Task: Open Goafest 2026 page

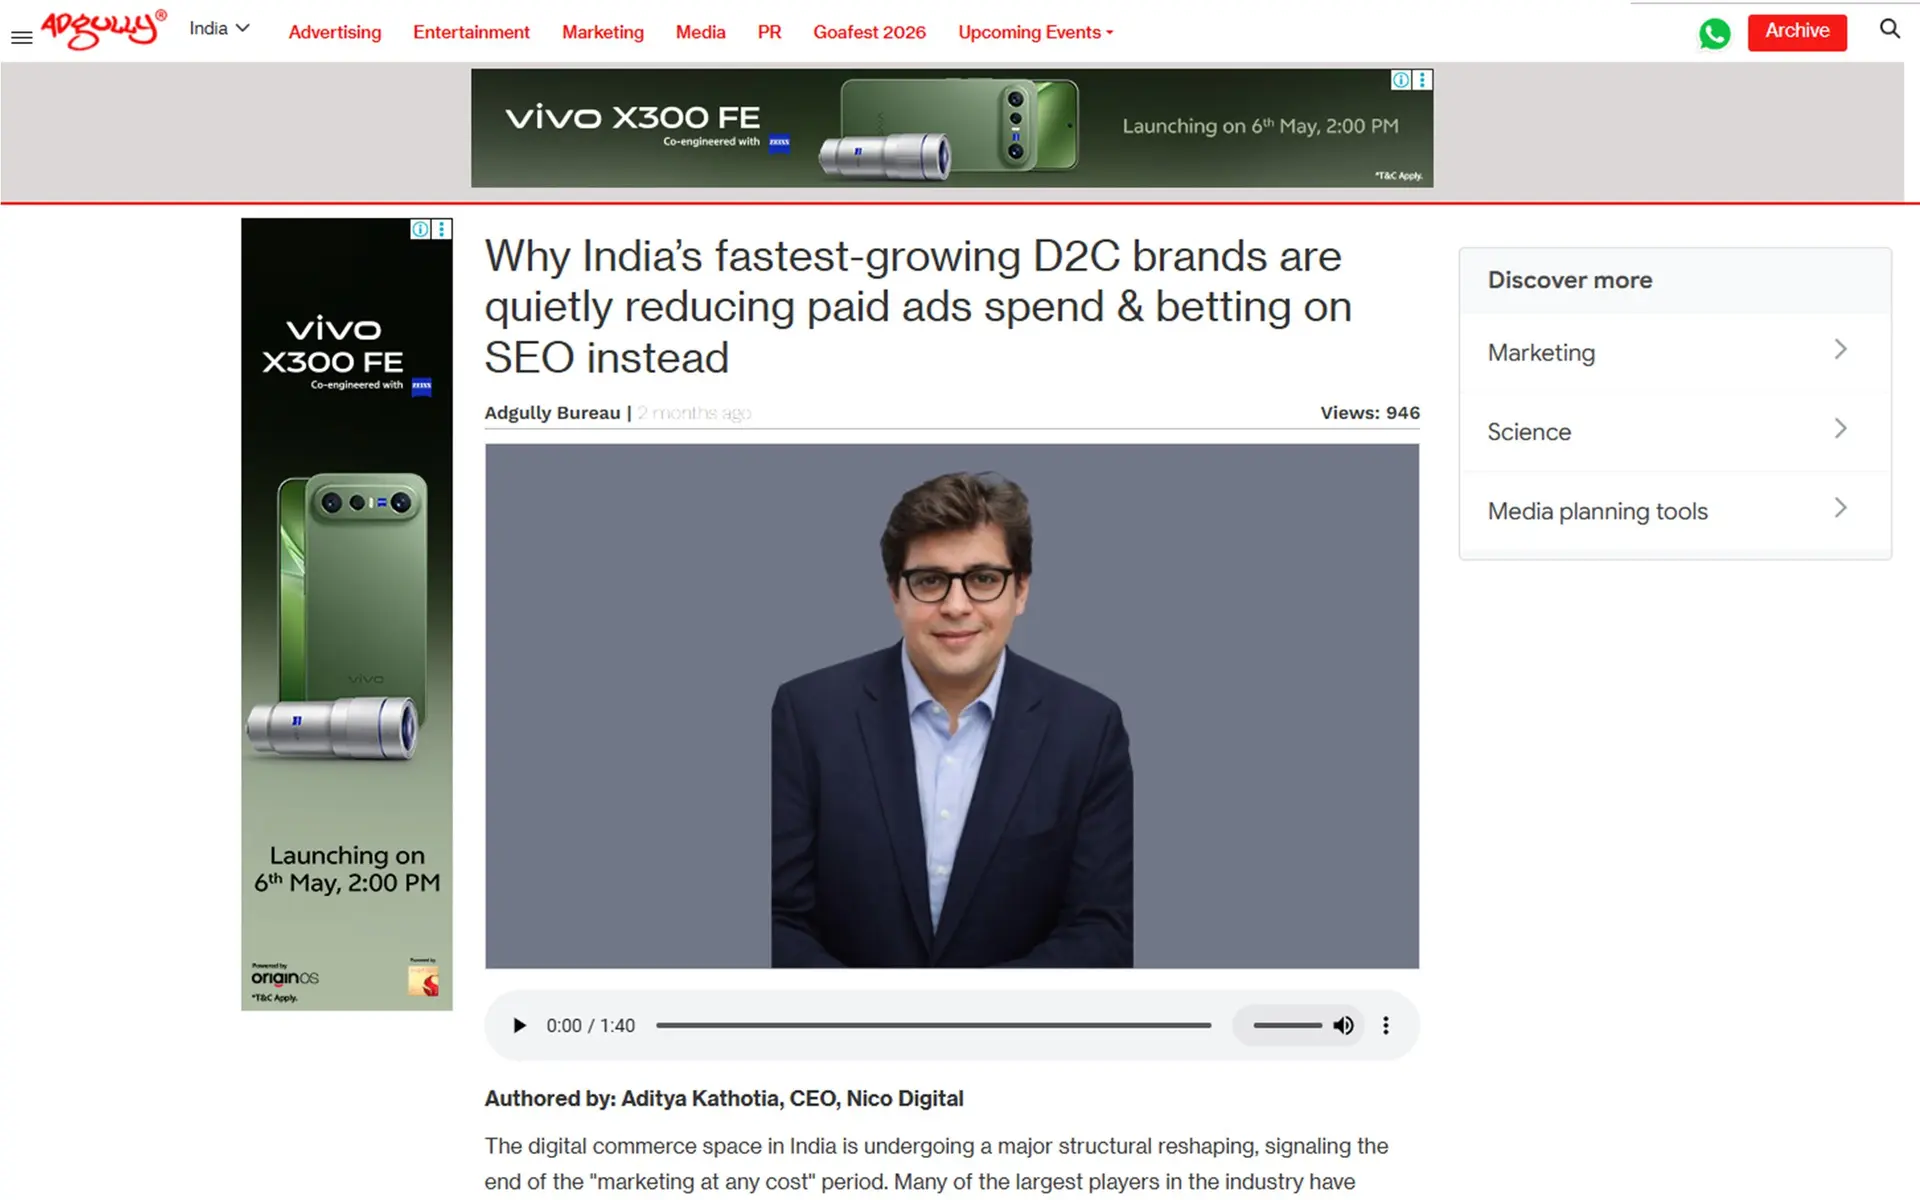Action: [x=869, y=32]
